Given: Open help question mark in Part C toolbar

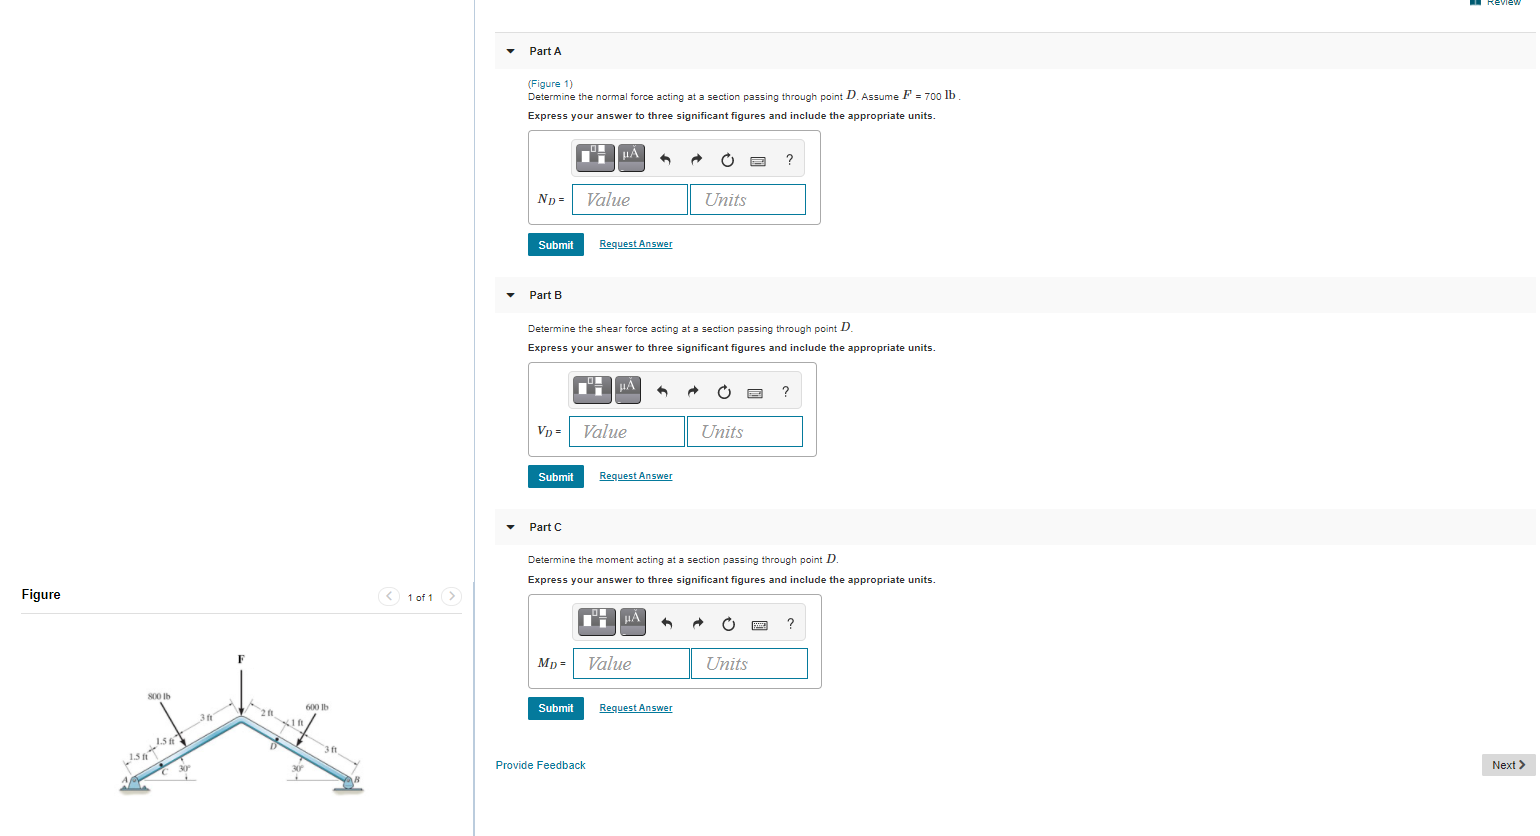Looking at the screenshot, I should pyautogui.click(x=790, y=624).
